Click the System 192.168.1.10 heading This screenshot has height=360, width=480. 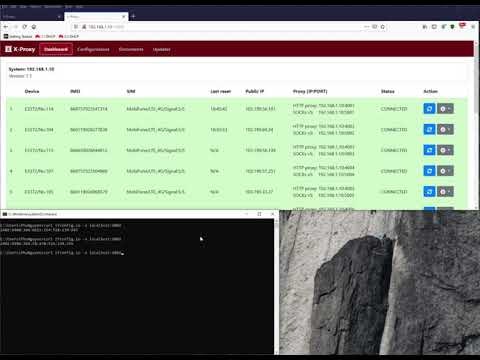point(31,69)
